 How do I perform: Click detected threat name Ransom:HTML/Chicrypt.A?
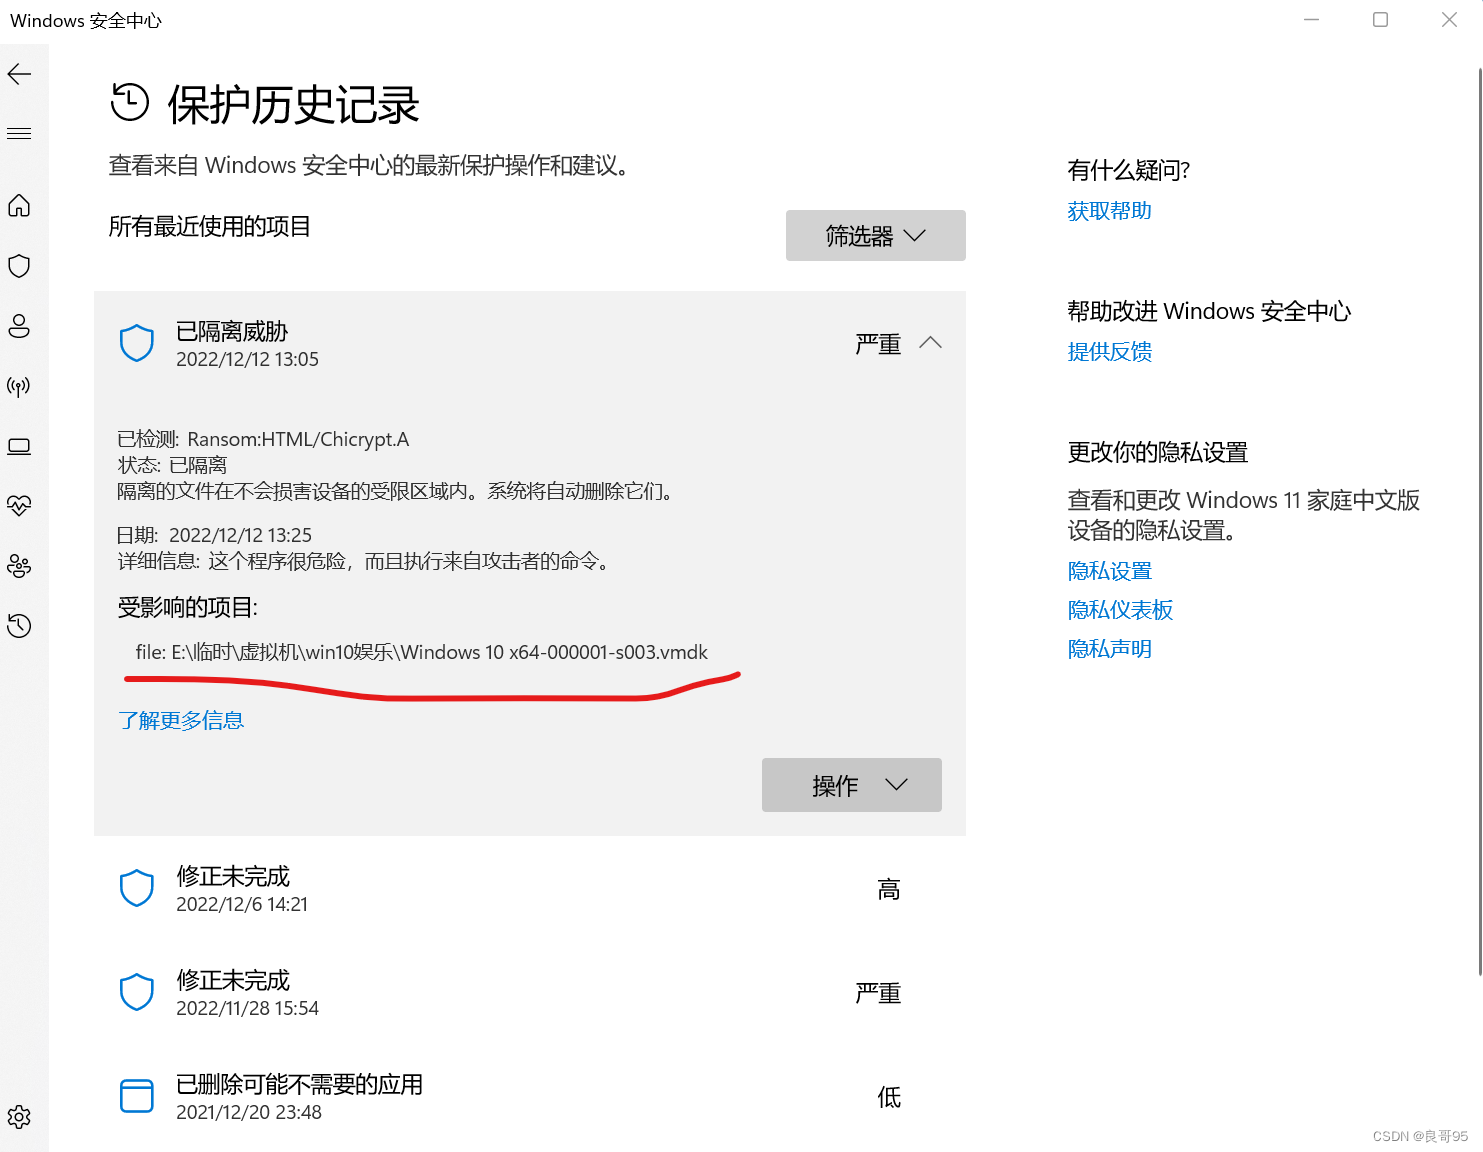[298, 439]
